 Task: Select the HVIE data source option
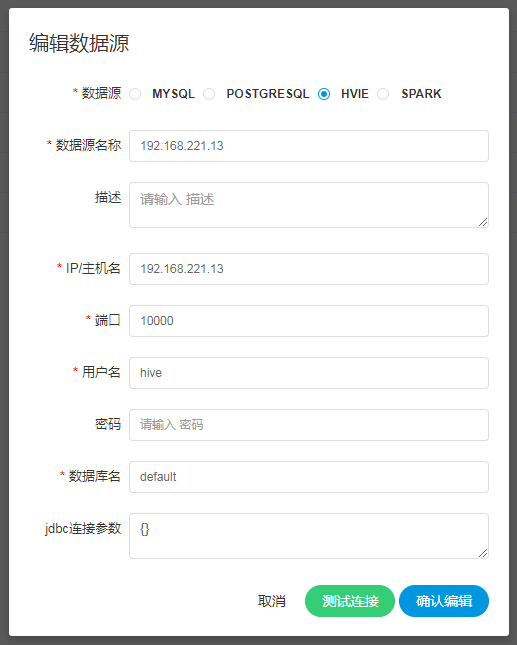[x=324, y=94]
